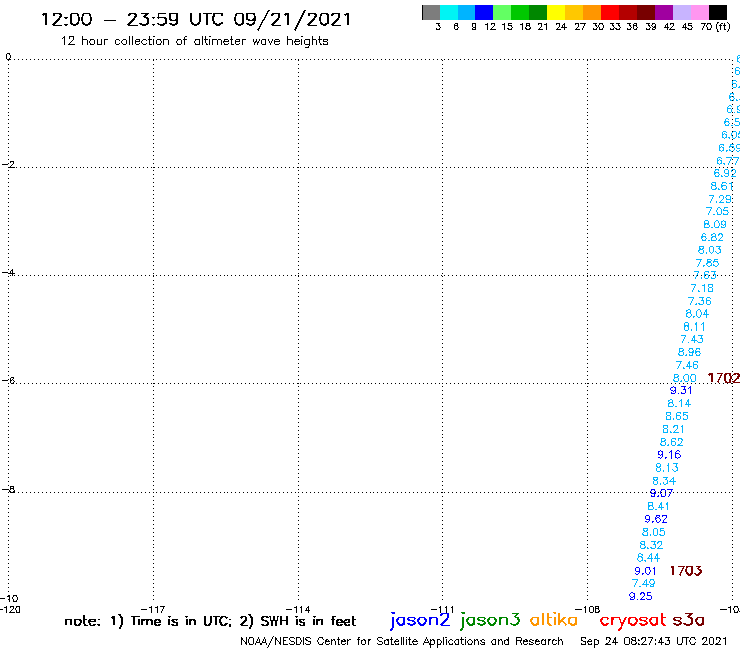Click the dark blue value 9.31
The width and height of the screenshot is (740, 650).
[681, 390]
